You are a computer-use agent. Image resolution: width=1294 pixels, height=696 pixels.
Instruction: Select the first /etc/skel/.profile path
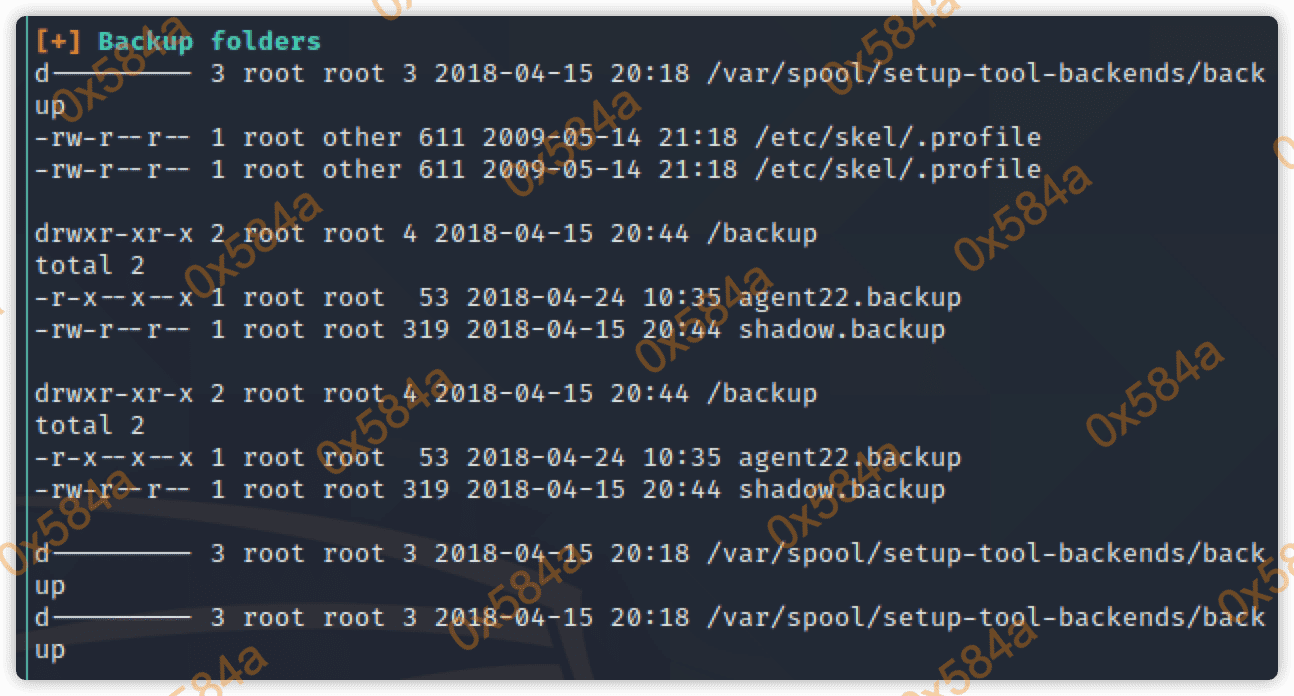point(889,137)
